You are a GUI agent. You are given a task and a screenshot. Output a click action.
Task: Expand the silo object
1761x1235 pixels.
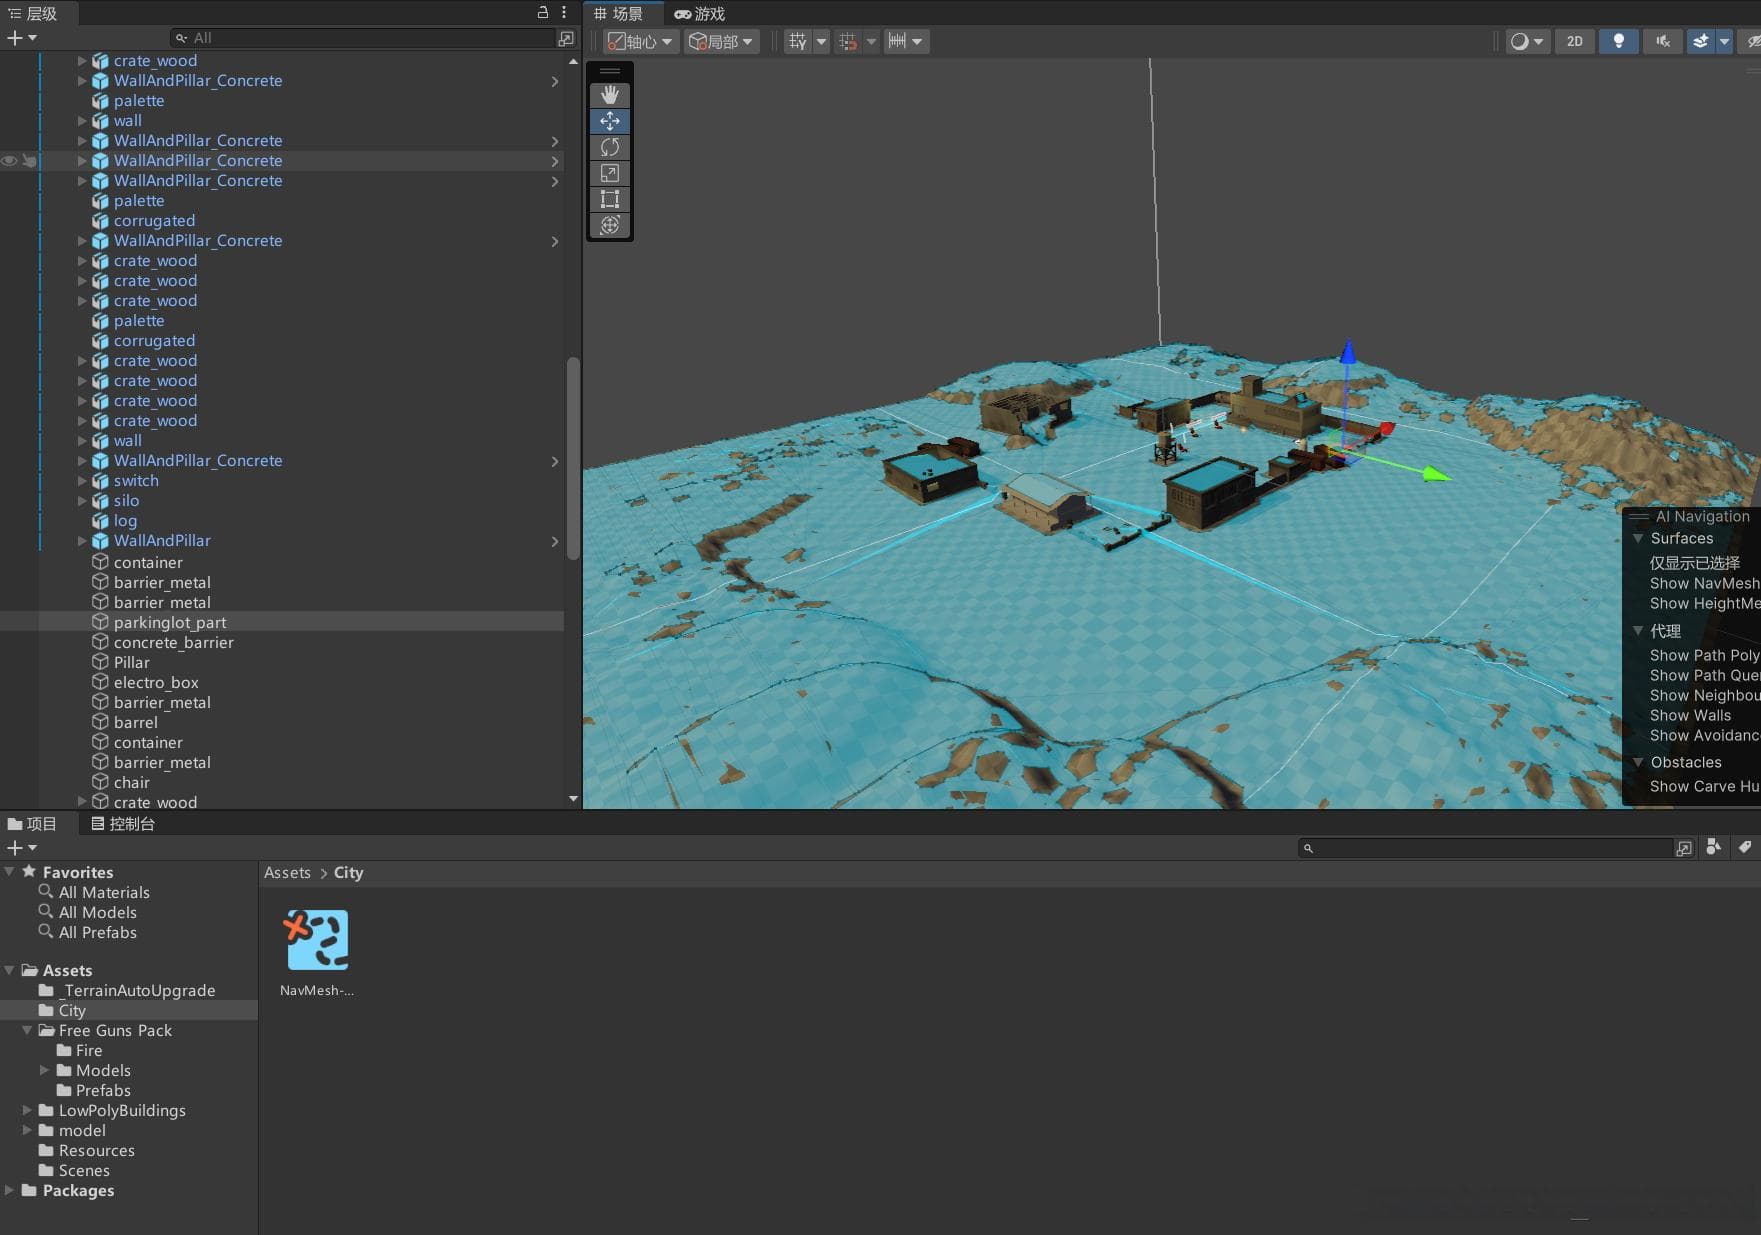(82, 501)
